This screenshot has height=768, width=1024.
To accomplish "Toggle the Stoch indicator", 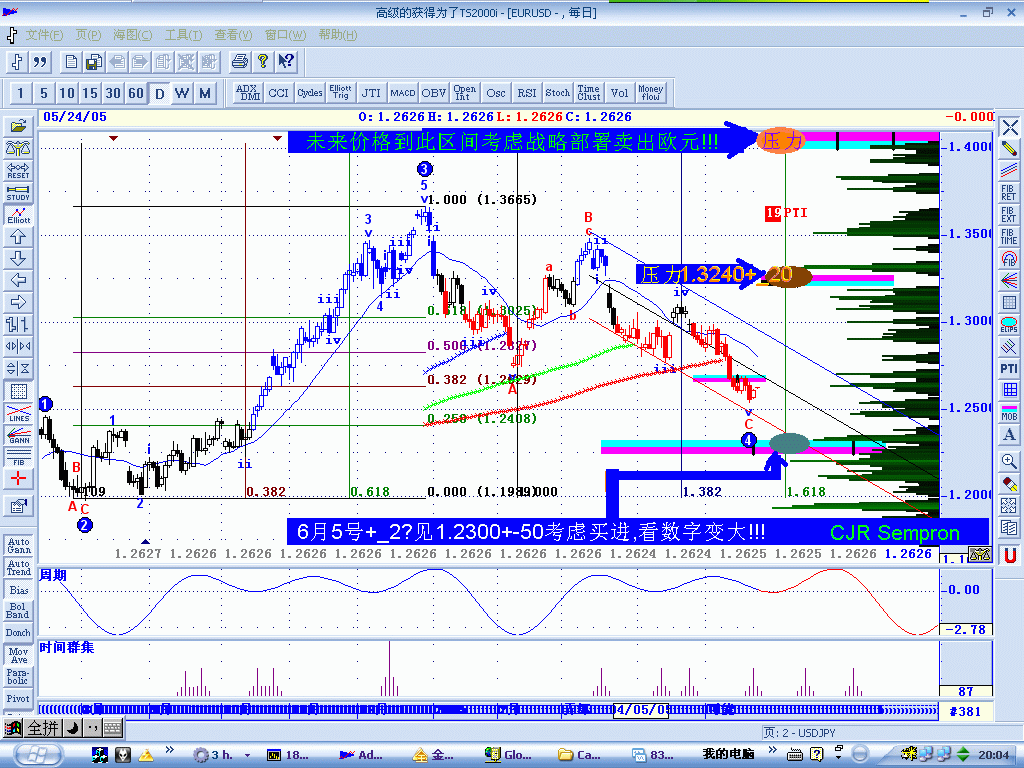I will (558, 93).
